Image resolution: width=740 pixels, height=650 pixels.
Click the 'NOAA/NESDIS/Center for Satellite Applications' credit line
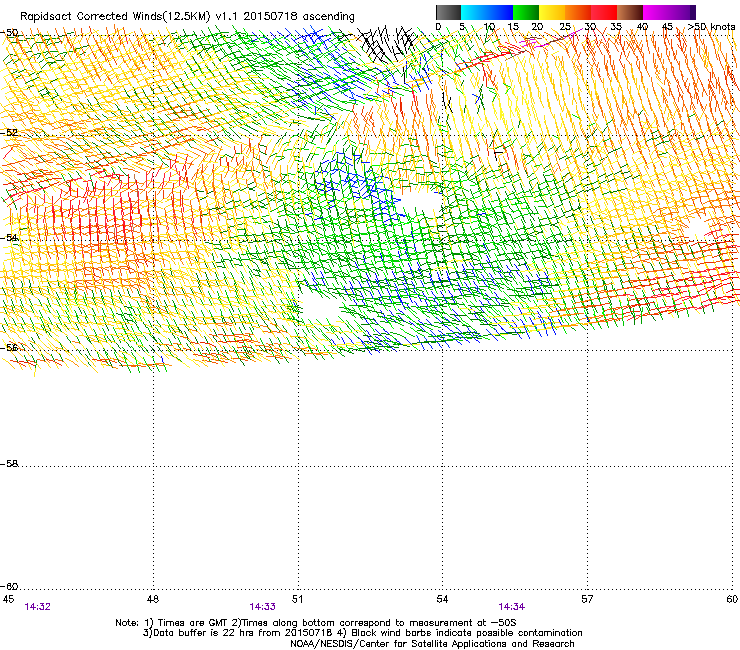pos(432,644)
